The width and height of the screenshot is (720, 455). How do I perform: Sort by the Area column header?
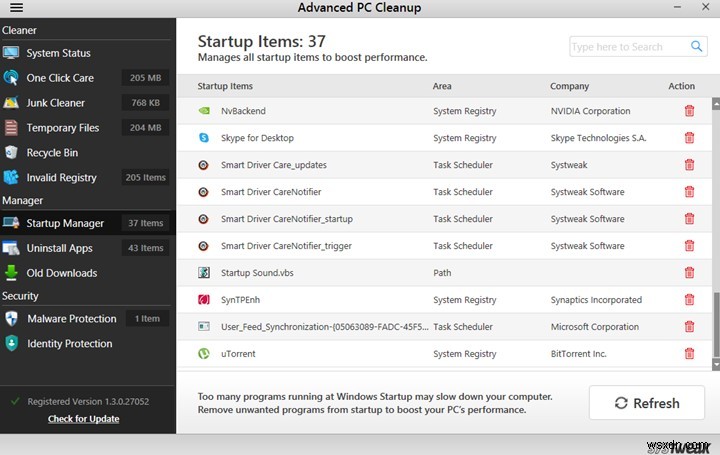442,86
